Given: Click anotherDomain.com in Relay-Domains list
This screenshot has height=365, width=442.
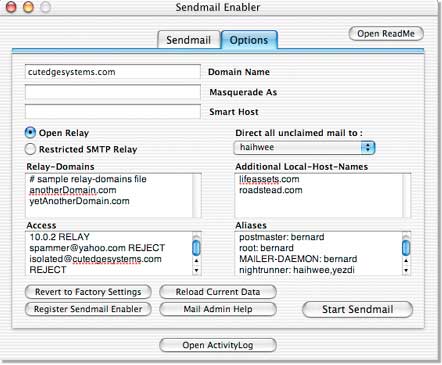Looking at the screenshot, I should click(x=73, y=190).
